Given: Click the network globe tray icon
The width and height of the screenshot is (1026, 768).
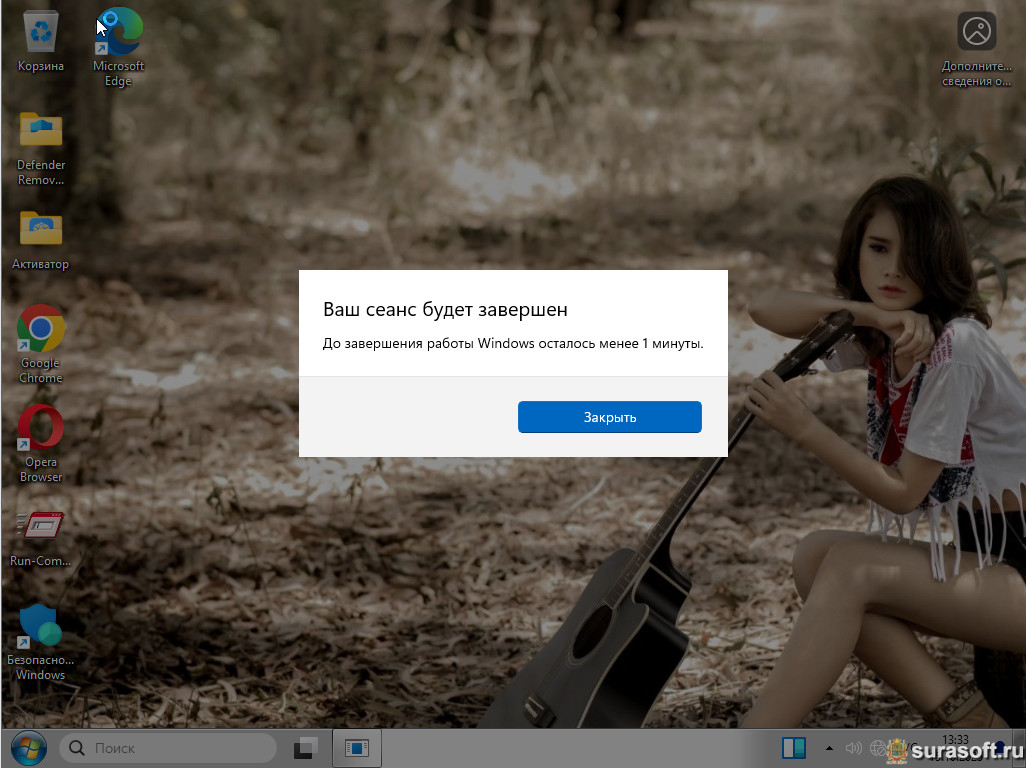Looking at the screenshot, I should pos(878,748).
